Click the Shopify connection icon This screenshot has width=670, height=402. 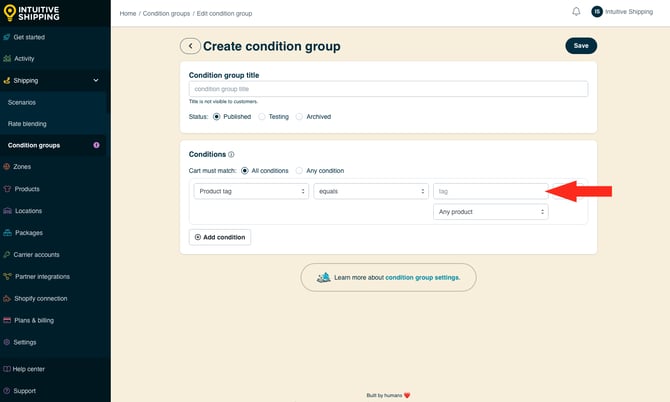[7, 299]
